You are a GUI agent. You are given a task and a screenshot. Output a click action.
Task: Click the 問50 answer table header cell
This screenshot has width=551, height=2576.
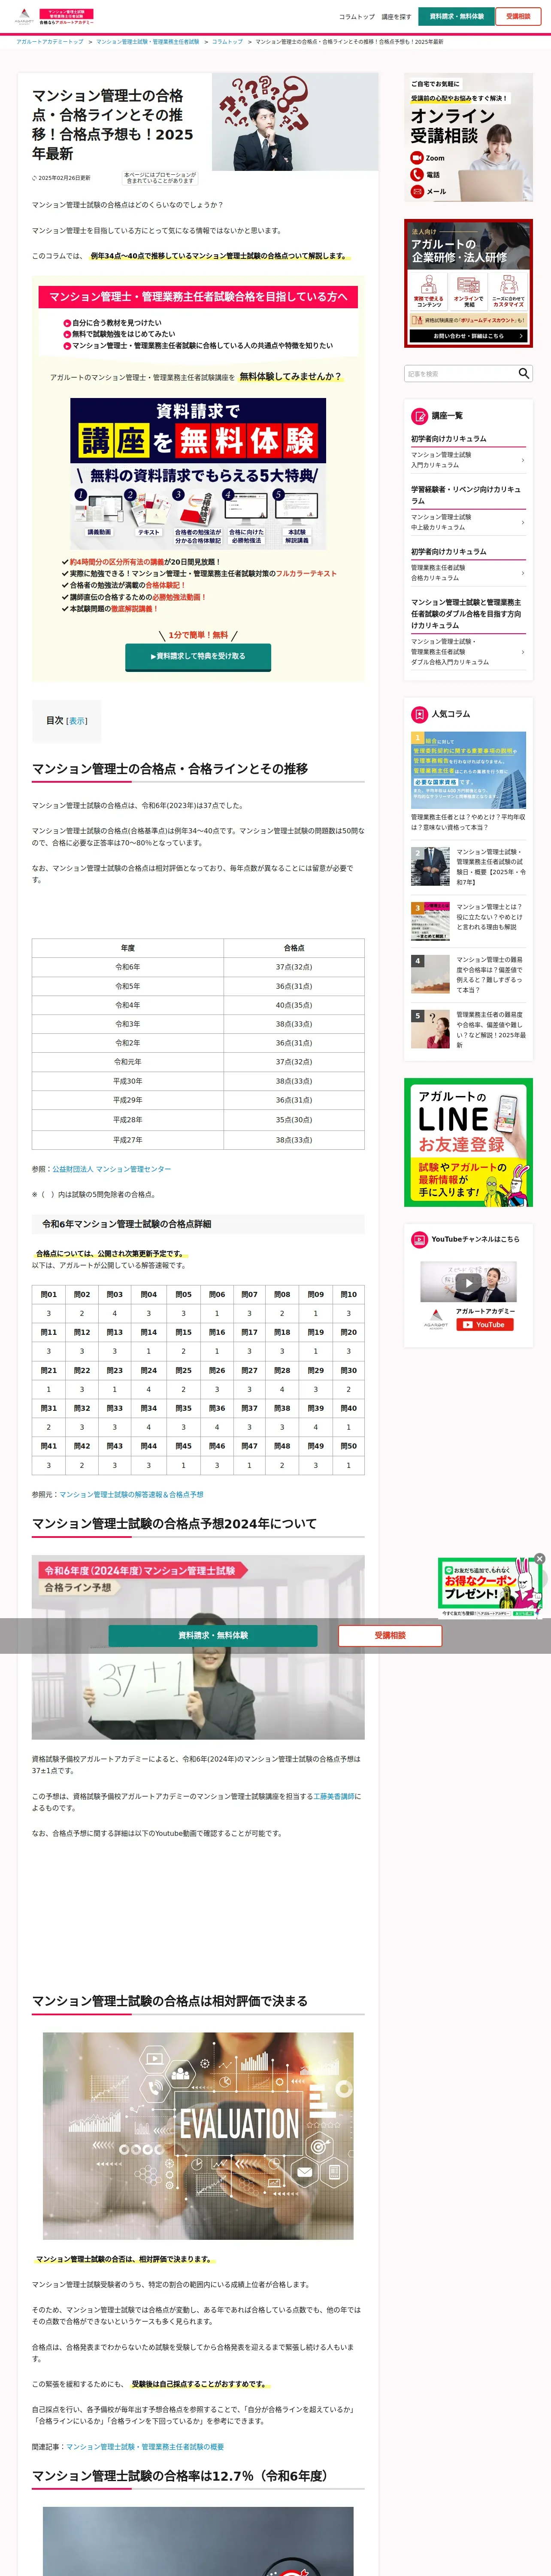[348, 1446]
